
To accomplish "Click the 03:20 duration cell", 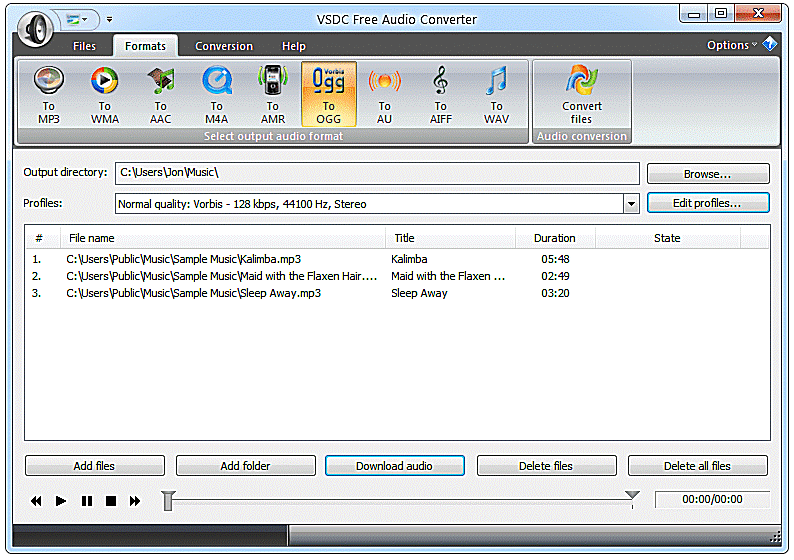I will point(555,293).
